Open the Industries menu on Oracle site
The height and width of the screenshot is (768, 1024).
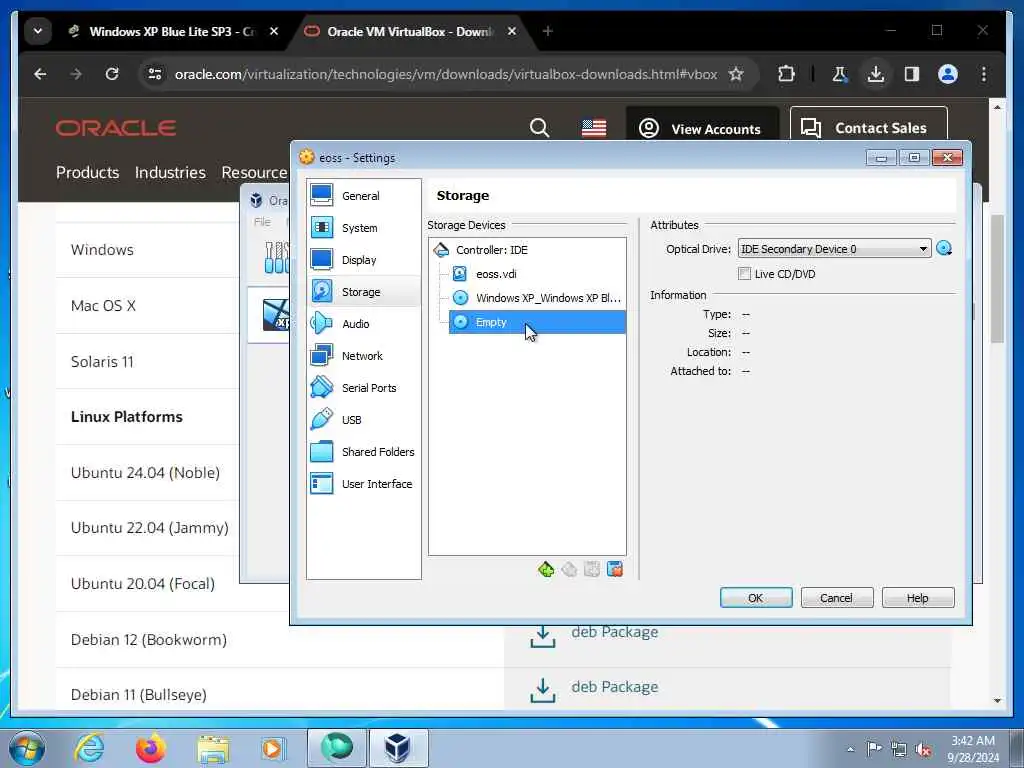[170, 172]
